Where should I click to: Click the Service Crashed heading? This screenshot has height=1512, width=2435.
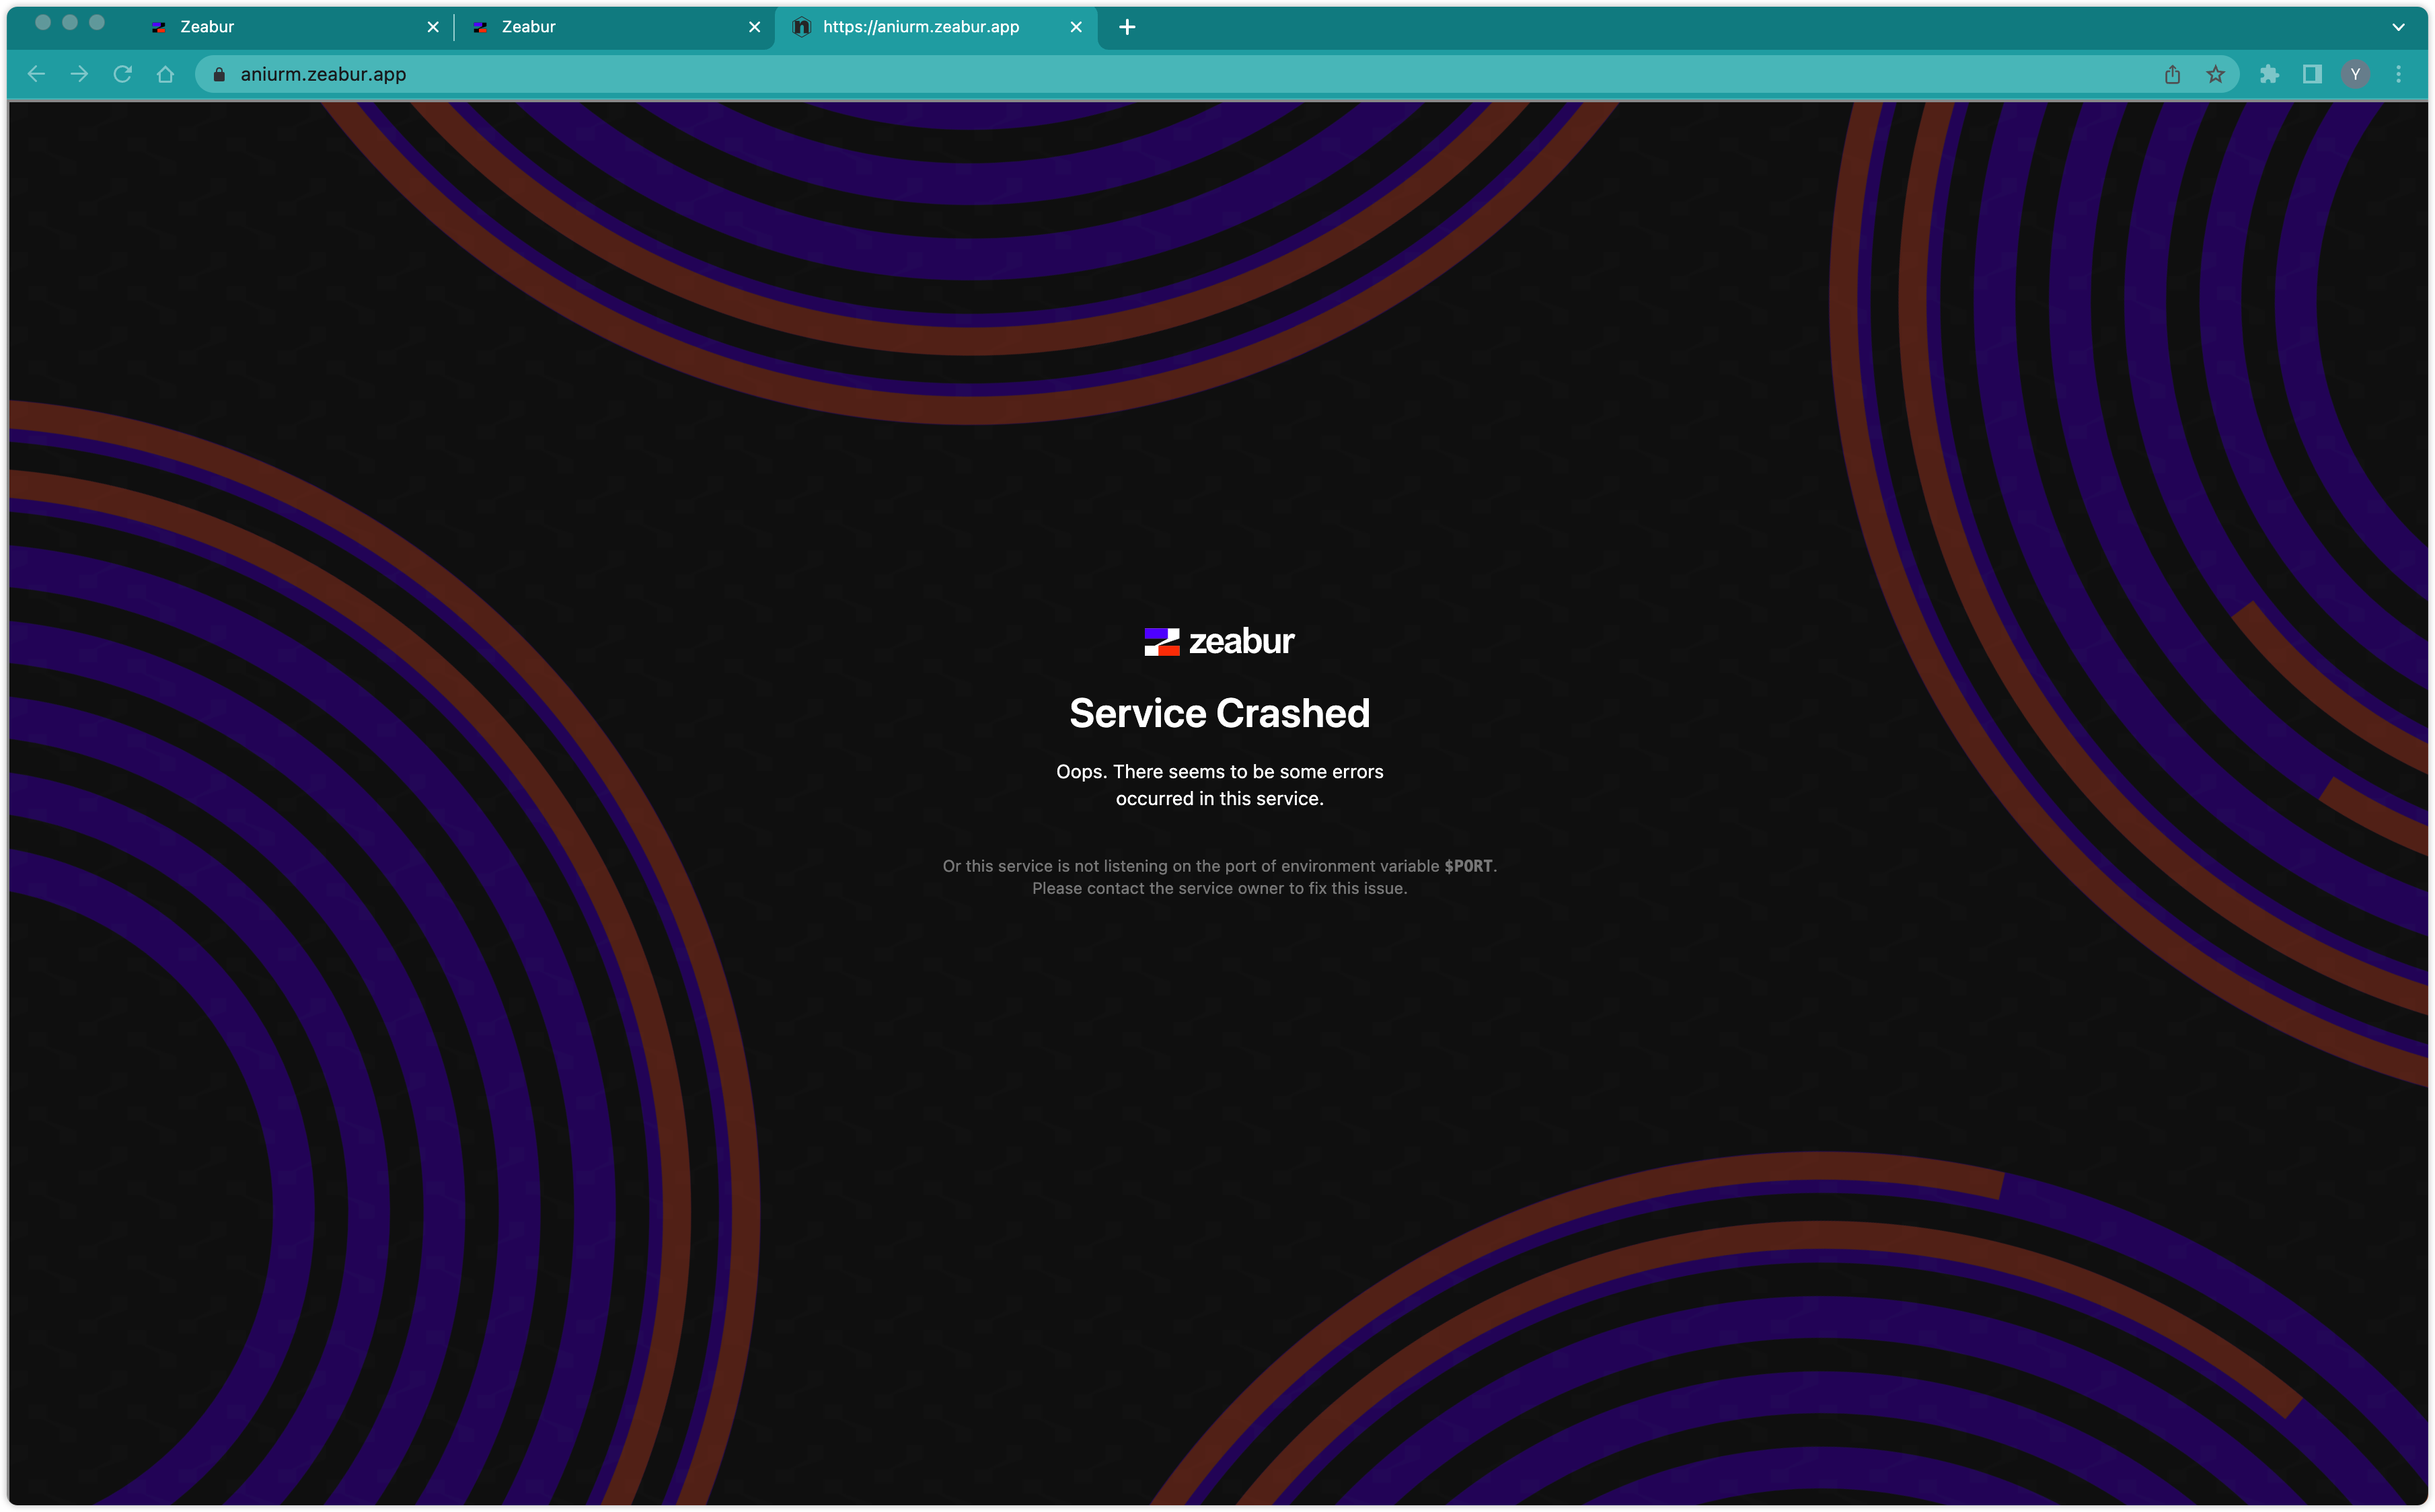point(1219,713)
